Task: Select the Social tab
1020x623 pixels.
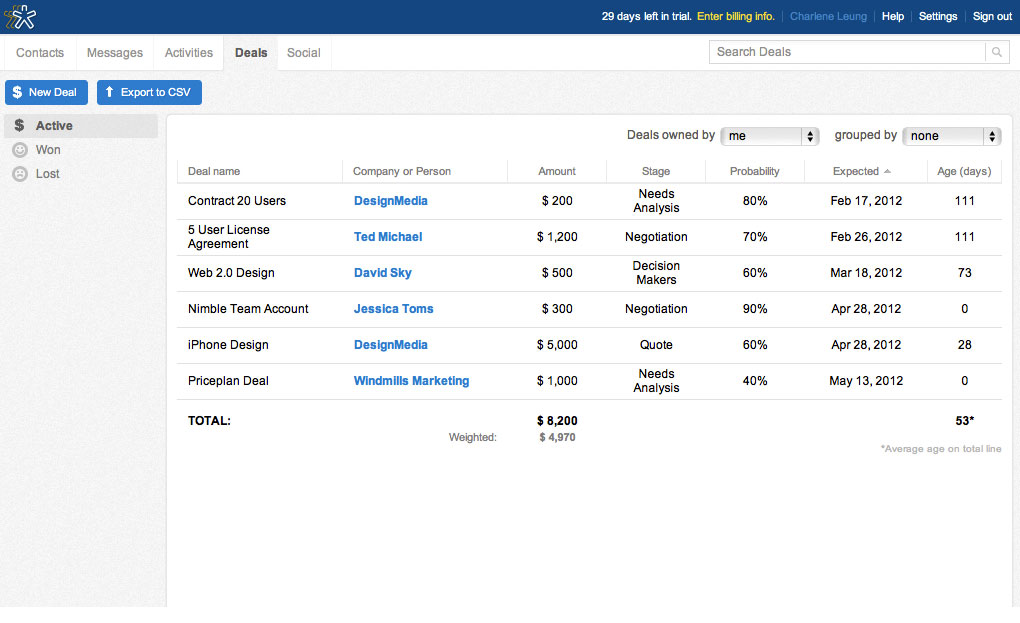Action: [304, 53]
